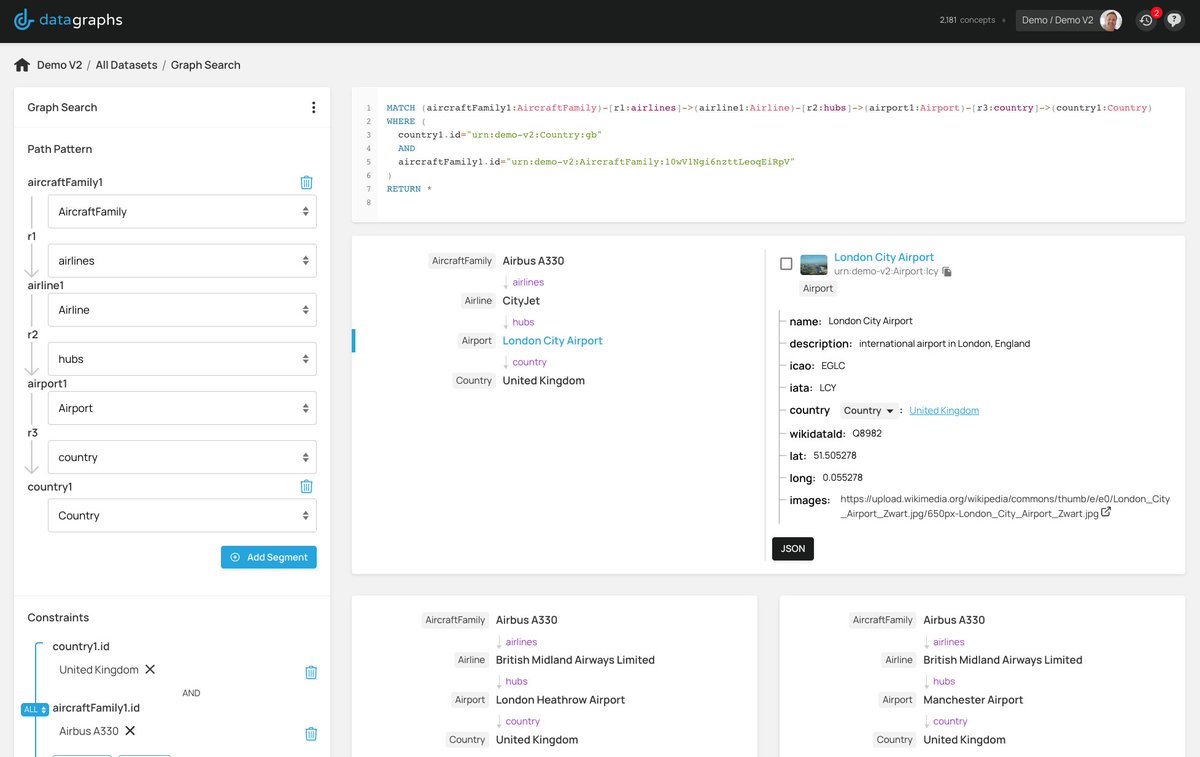The width and height of the screenshot is (1200, 757).
Task: Click the Airport type tag in detail
Action: pyautogui.click(x=818, y=288)
